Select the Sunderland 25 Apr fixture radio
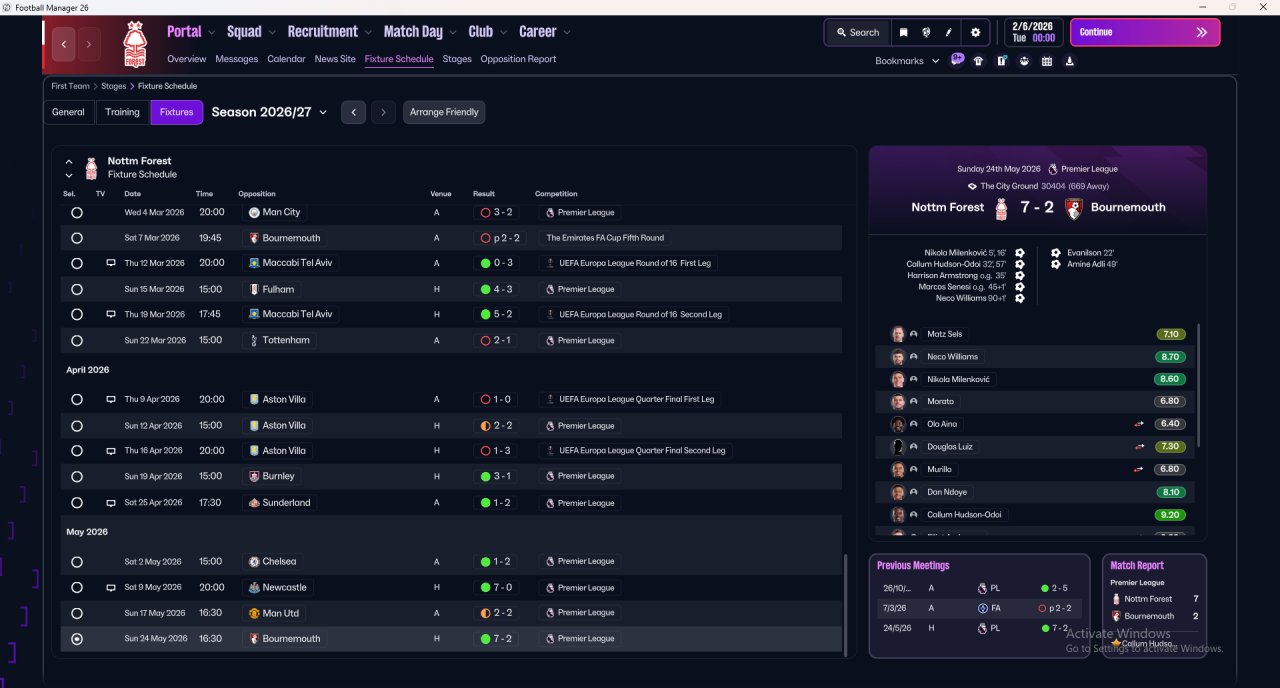 click(x=77, y=503)
